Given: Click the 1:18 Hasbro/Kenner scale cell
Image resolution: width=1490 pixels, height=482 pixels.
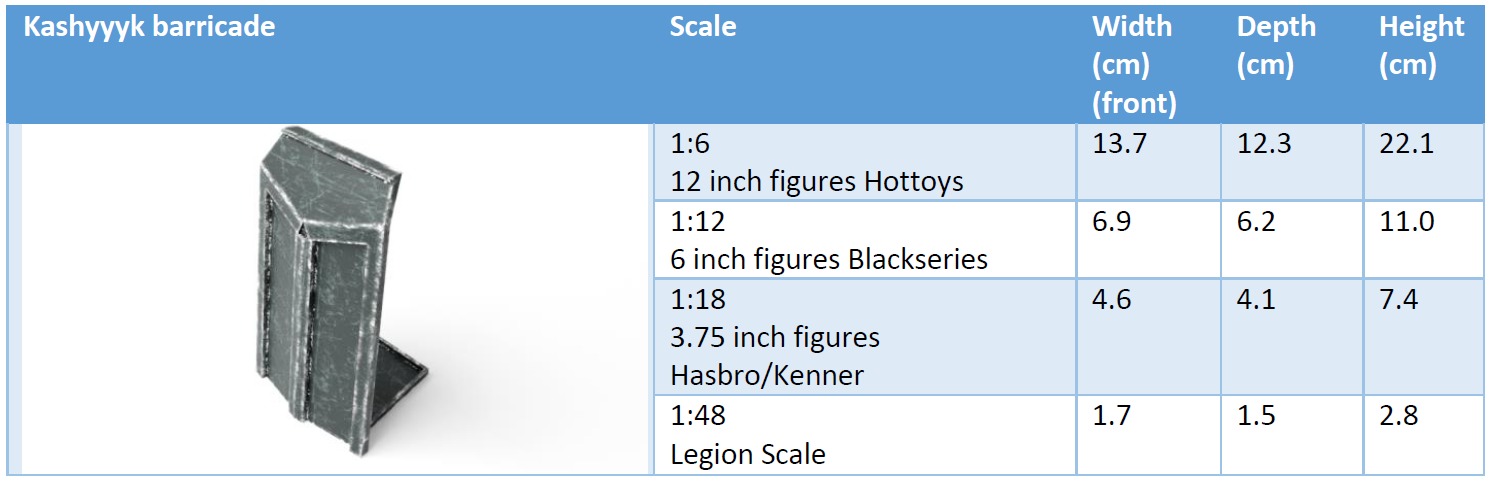Looking at the screenshot, I should pos(775,337).
